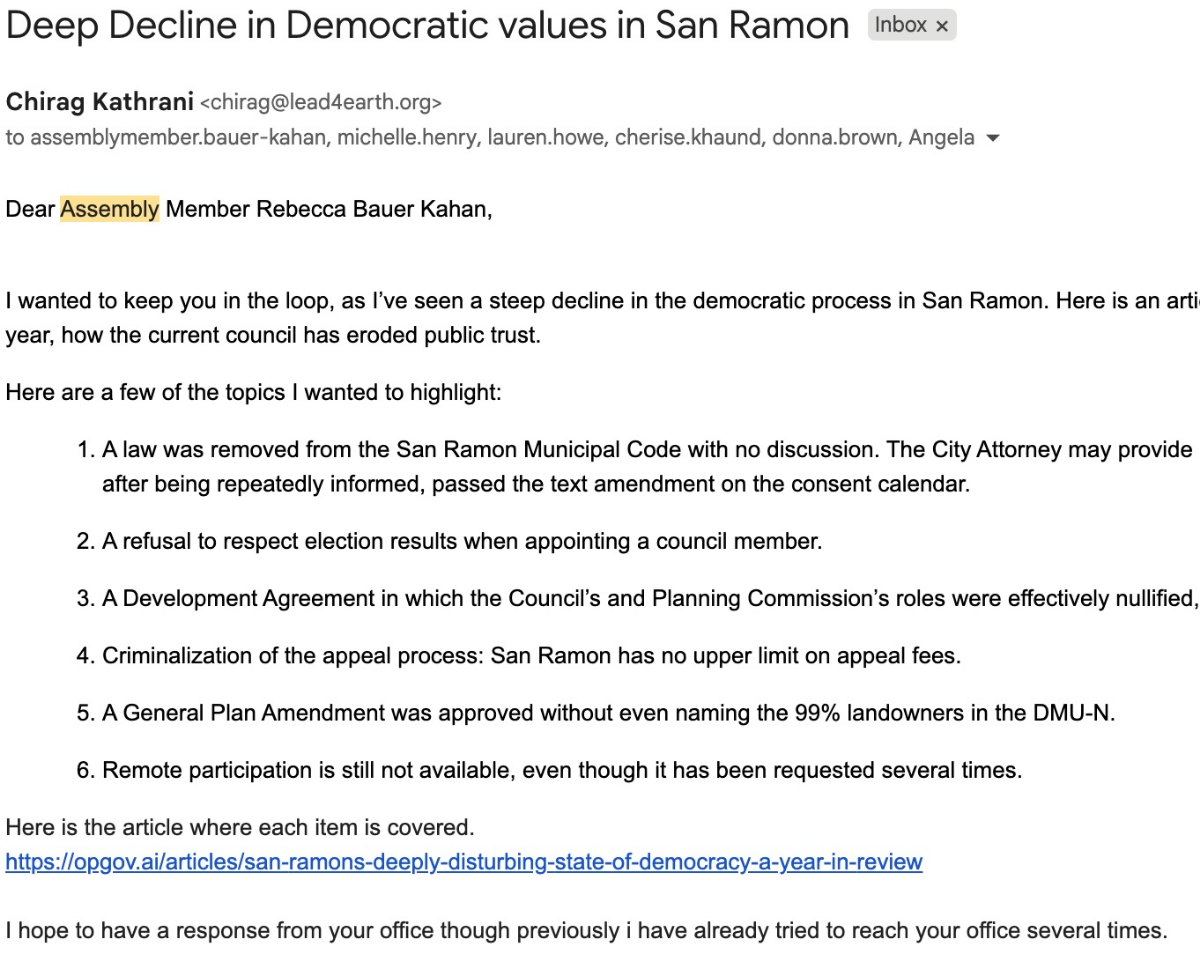Click the email subject heading
The width and height of the screenshot is (1200, 976).
tap(427, 26)
